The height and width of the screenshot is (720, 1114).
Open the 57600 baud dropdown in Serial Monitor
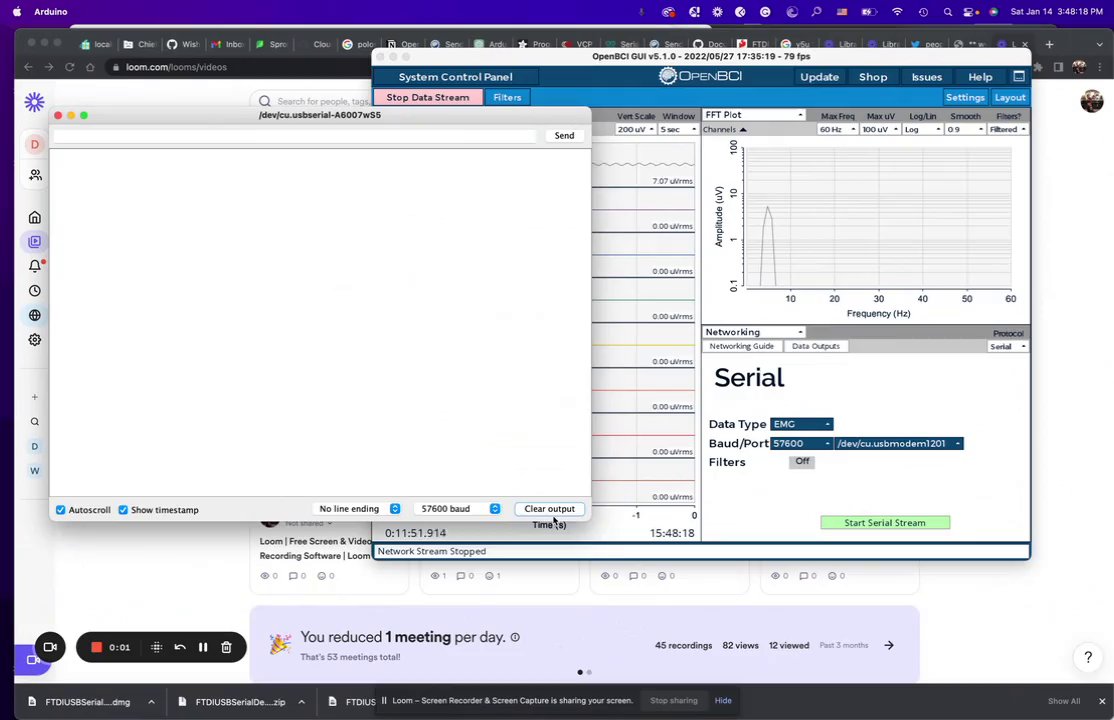(458, 509)
